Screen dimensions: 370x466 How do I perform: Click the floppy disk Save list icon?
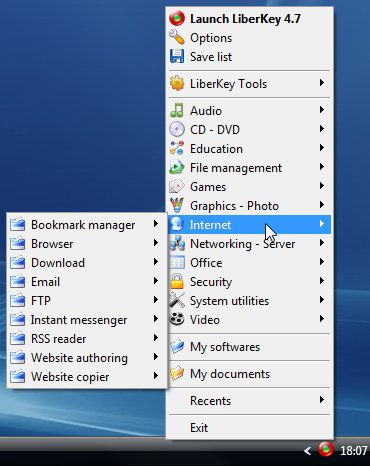(177, 56)
